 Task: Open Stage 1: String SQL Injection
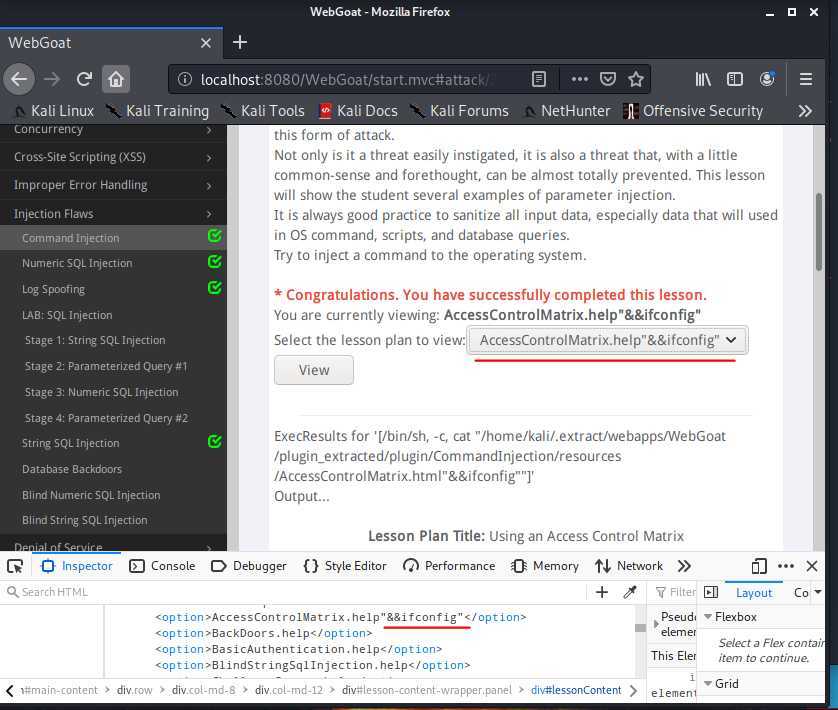(x=95, y=340)
